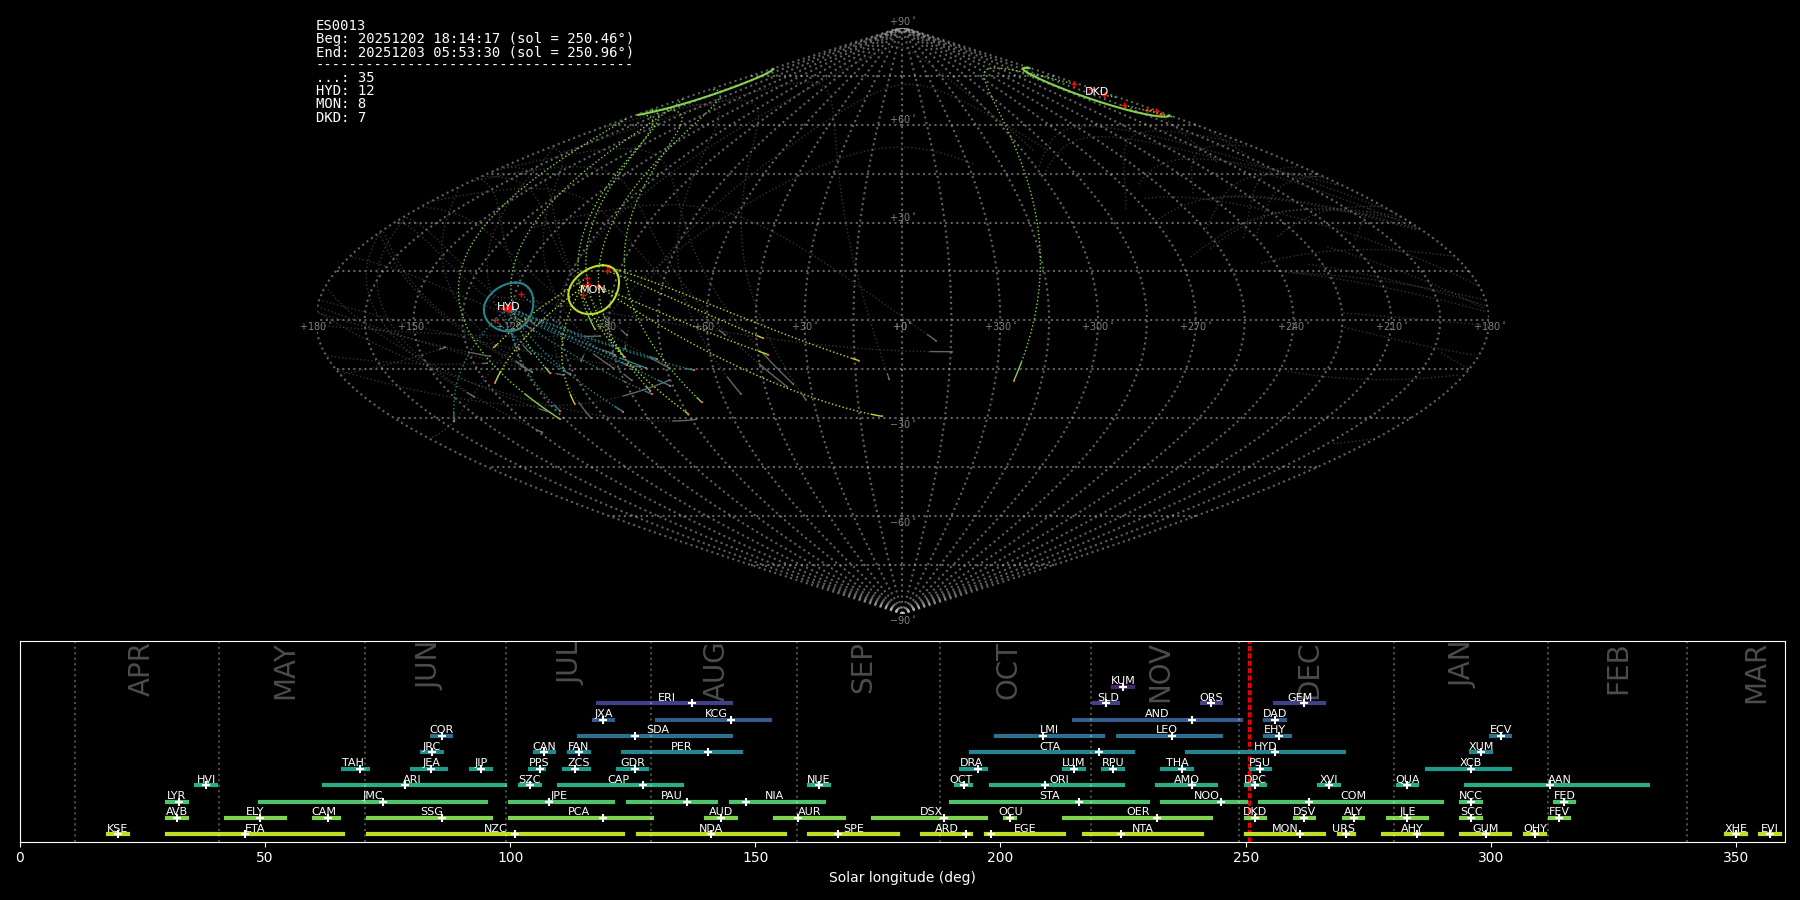Click the DEC month label in timeline

1309,672
